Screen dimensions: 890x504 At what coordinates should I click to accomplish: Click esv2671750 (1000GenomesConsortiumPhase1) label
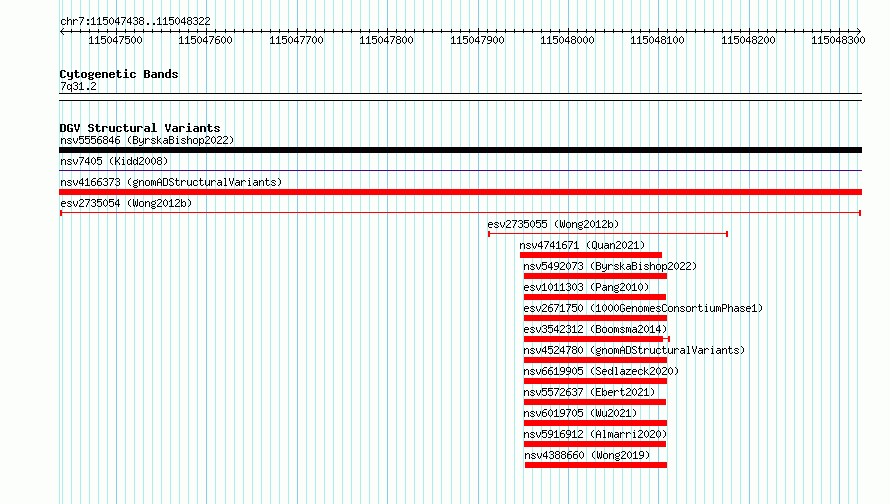643,308
